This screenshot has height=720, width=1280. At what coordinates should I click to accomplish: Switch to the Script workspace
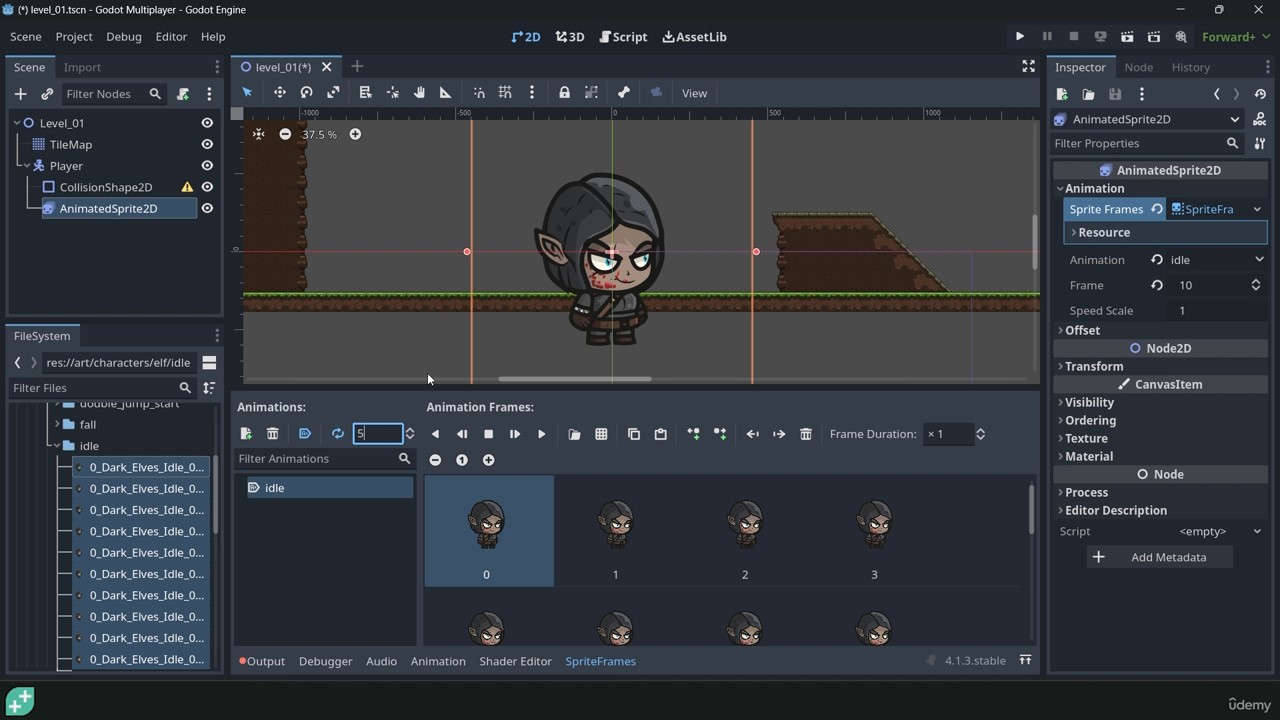point(623,37)
